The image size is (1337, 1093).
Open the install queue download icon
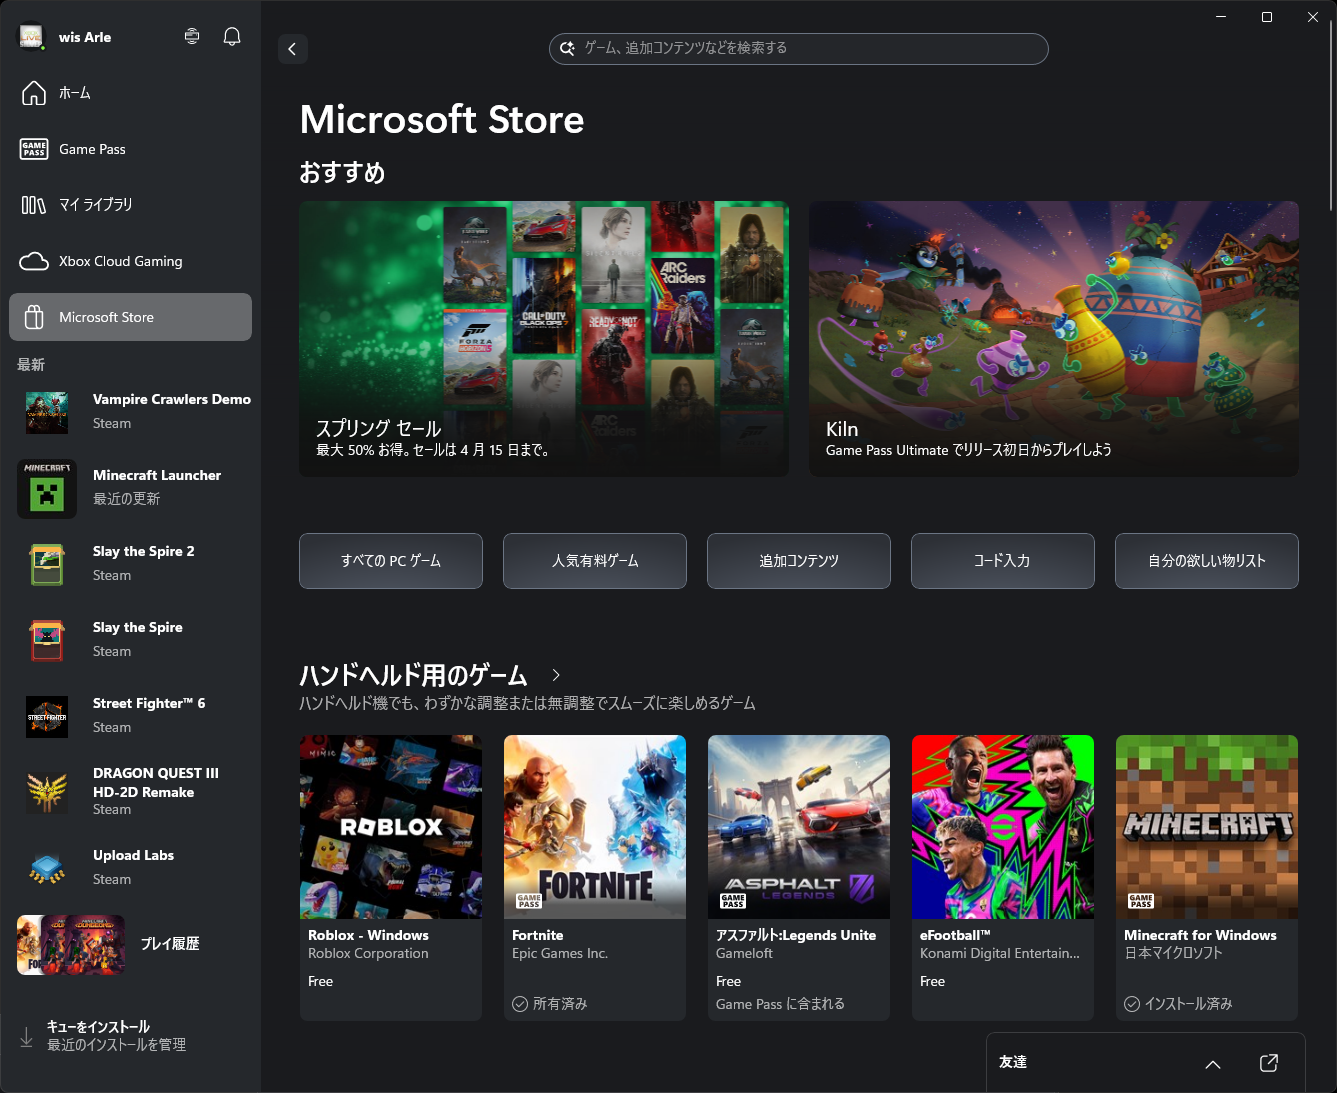(x=26, y=1036)
